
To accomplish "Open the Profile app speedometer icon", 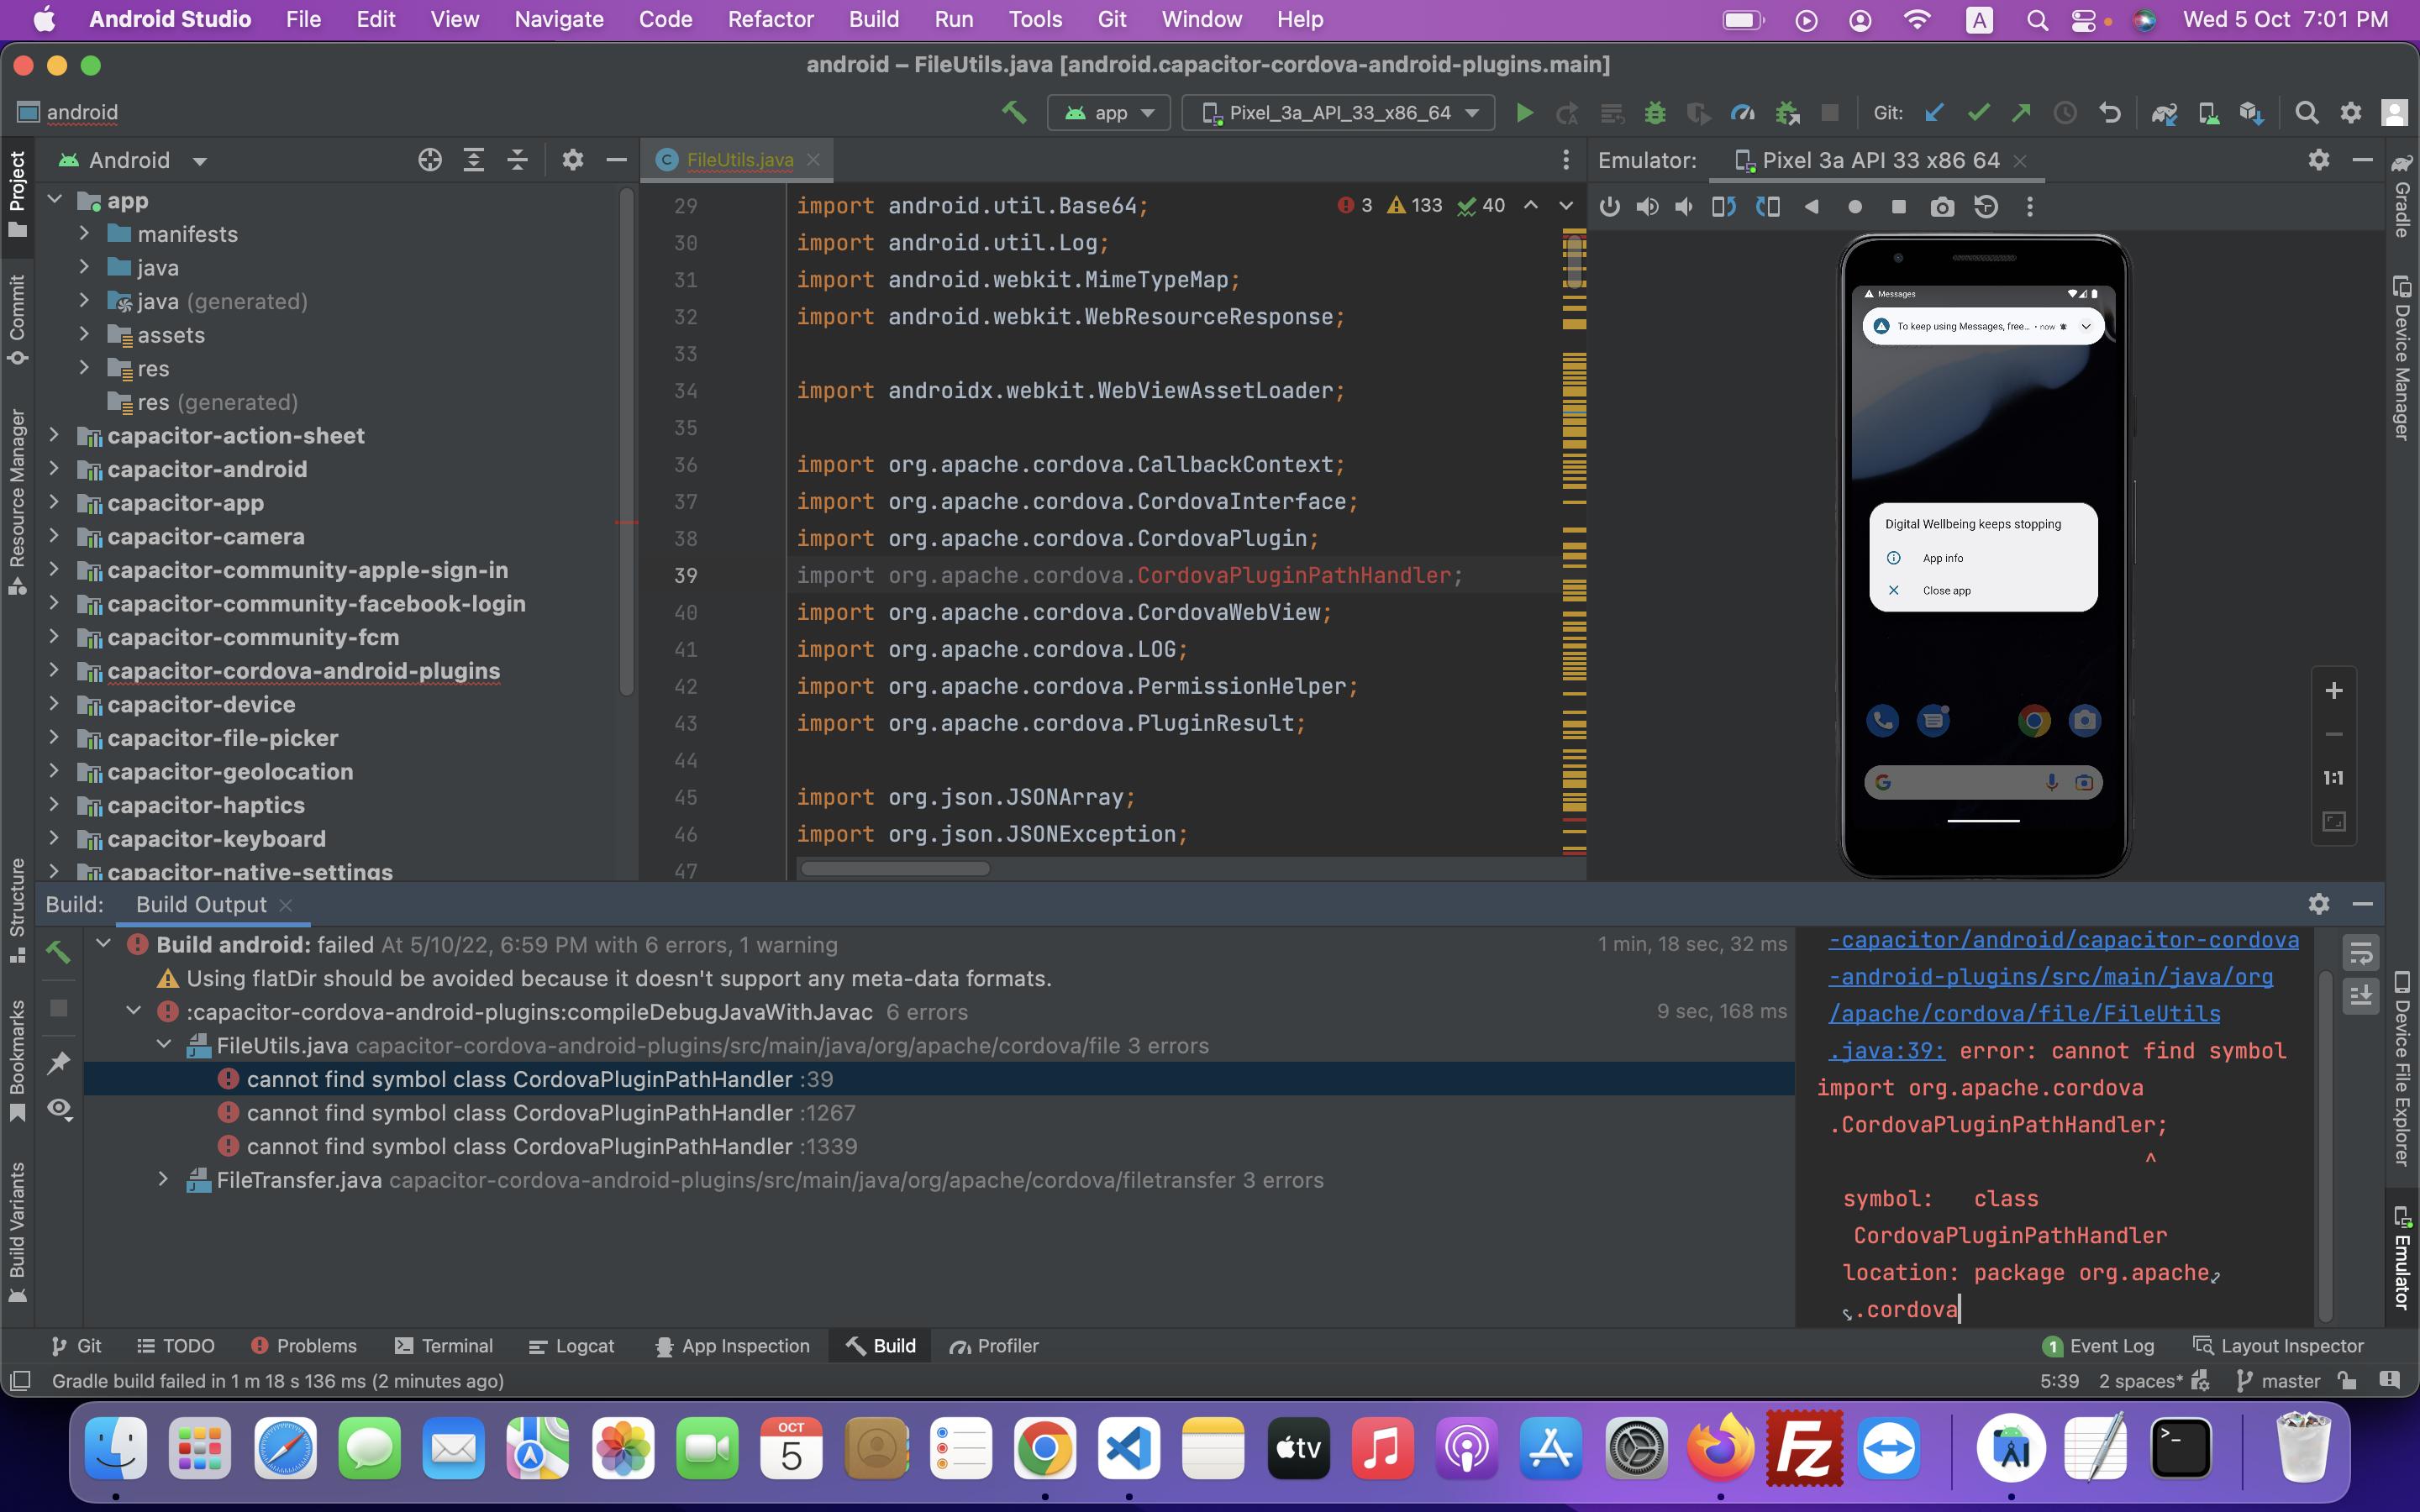I will [1743, 113].
